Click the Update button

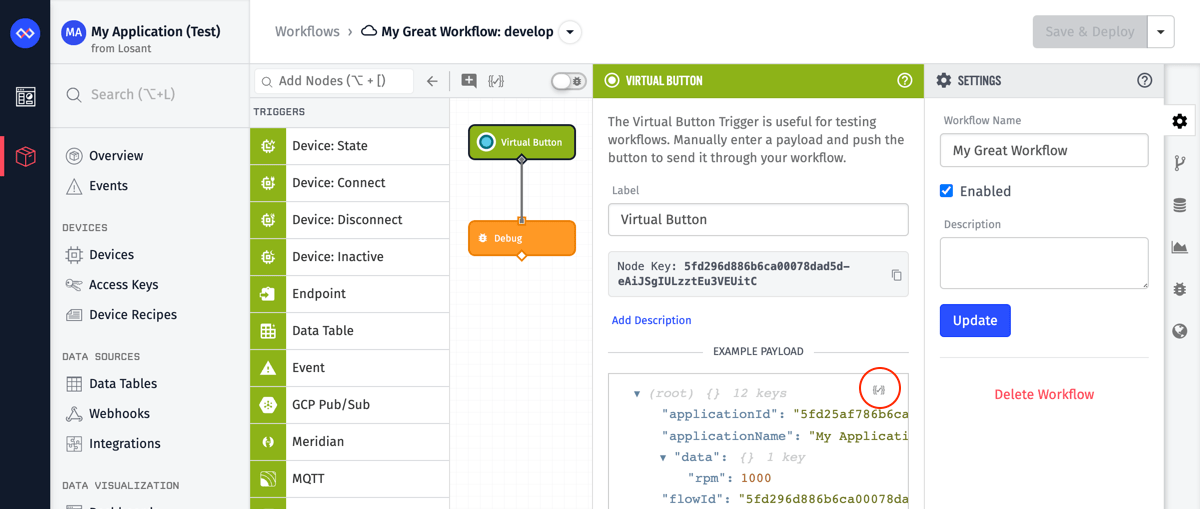coord(975,321)
